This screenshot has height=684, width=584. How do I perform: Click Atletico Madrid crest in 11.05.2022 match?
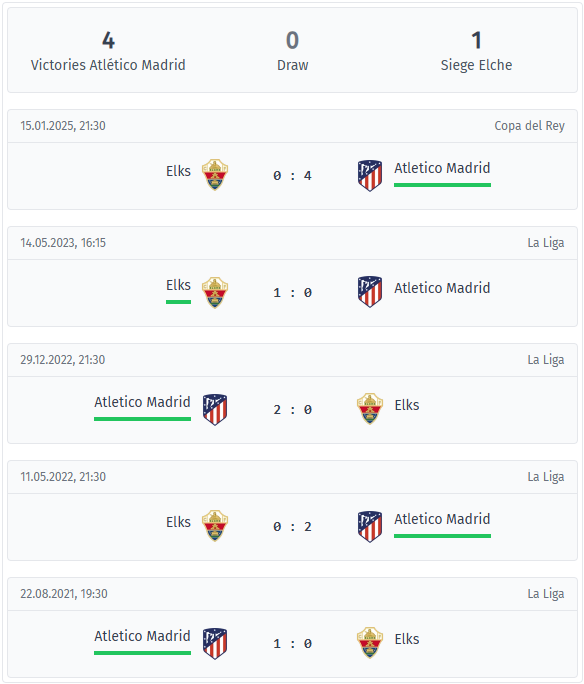coord(370,527)
